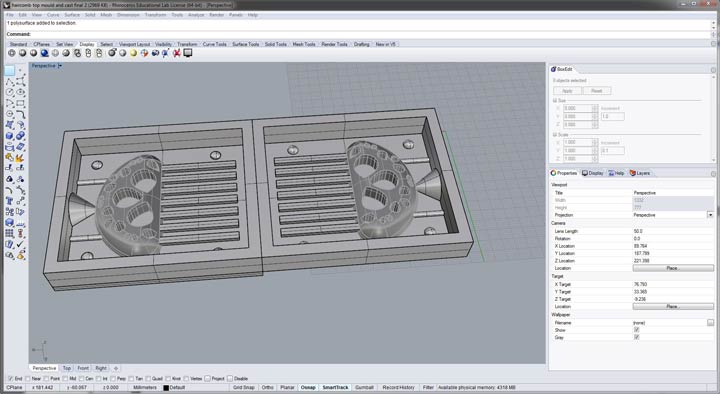Open the Analyze menu
The image size is (720, 394).
tap(196, 15)
